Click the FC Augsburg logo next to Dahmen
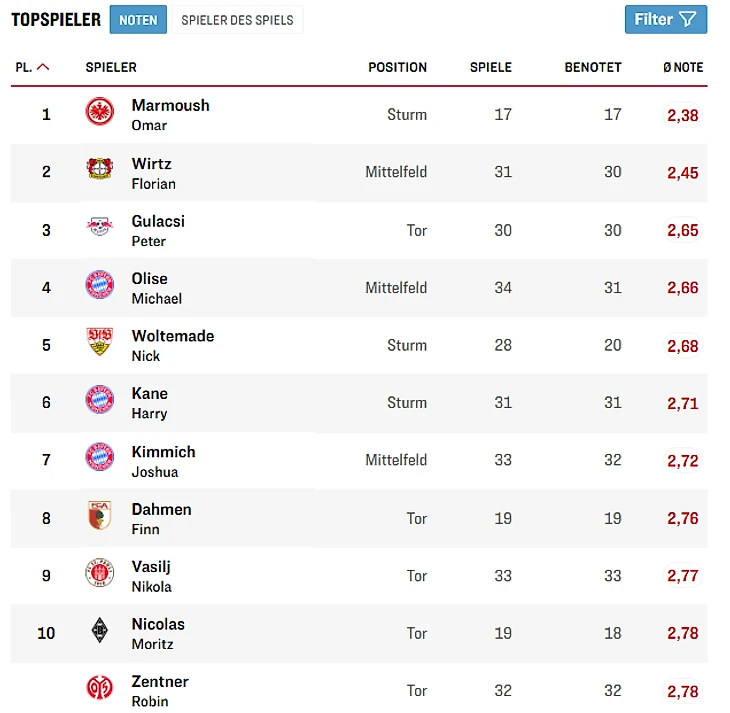The image size is (730, 713). (99, 515)
